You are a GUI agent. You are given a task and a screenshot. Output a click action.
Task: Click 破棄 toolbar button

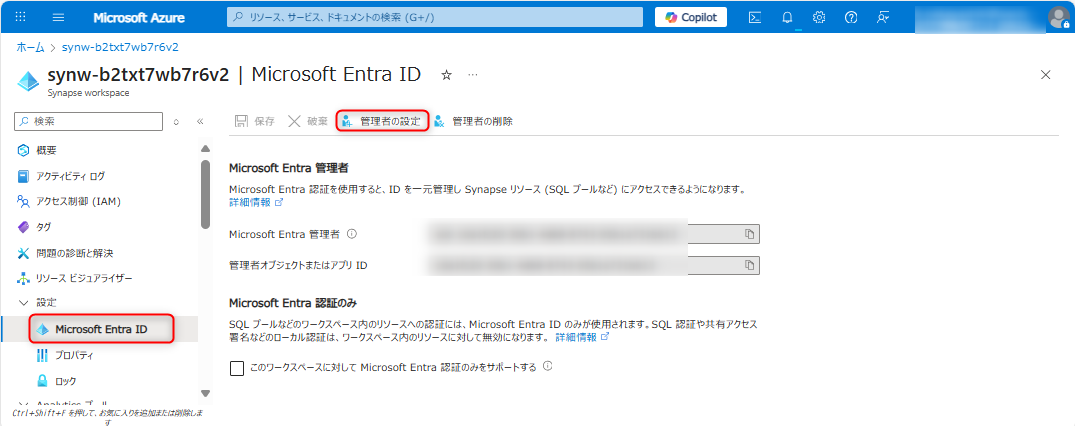point(307,121)
